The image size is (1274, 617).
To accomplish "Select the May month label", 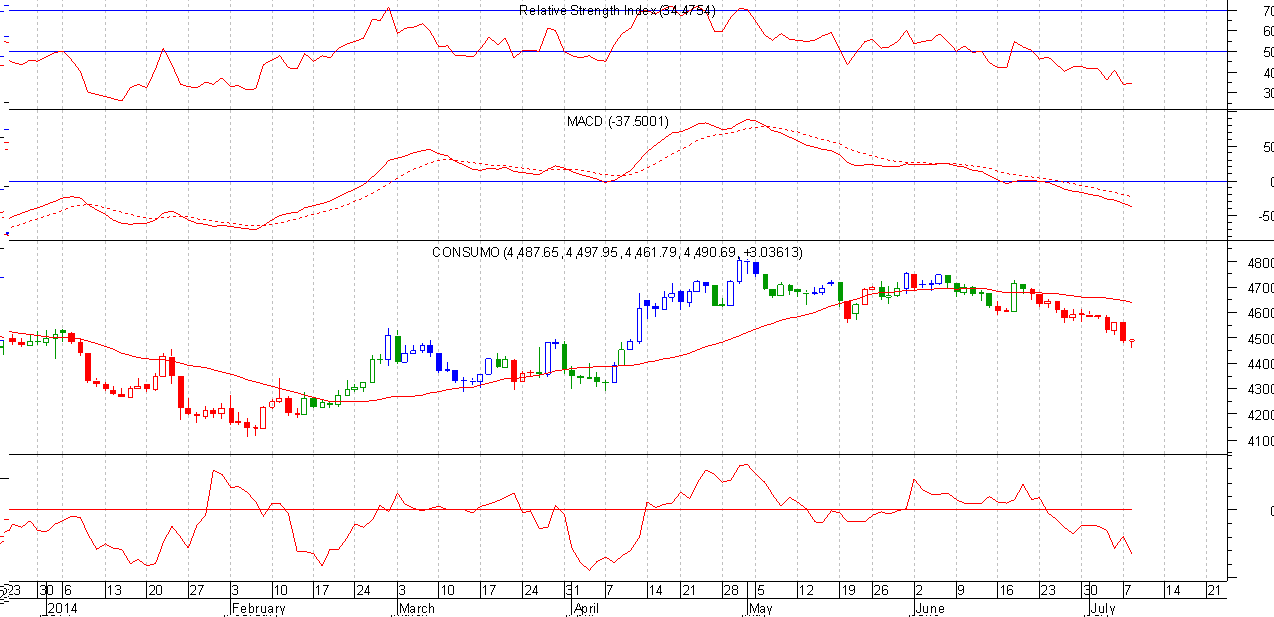I will pyautogui.click(x=762, y=608).
